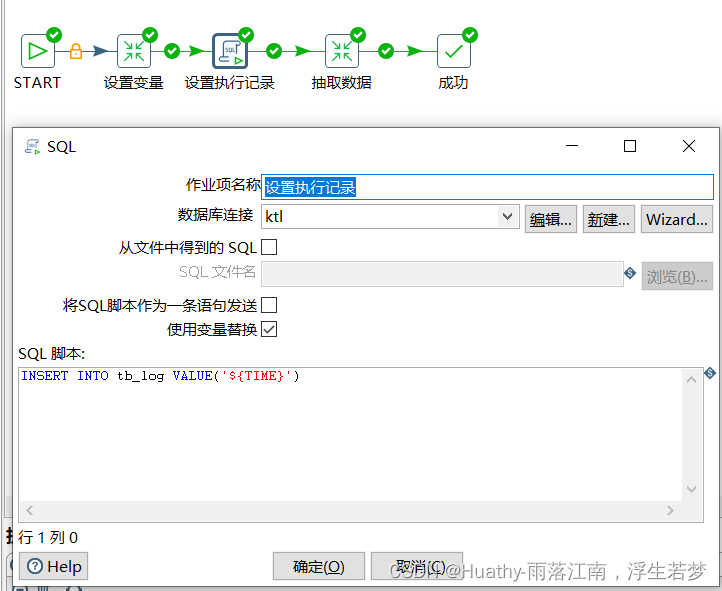
Task: Close the SQL dialog window
Action: [689, 146]
